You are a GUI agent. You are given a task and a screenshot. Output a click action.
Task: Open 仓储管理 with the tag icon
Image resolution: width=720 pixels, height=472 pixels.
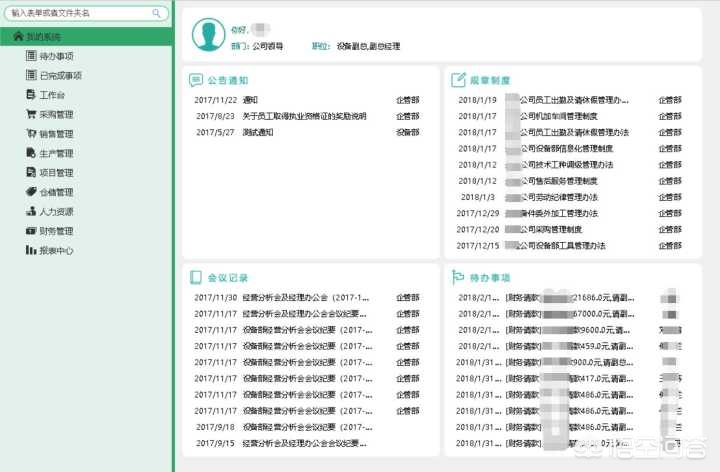tap(50, 192)
